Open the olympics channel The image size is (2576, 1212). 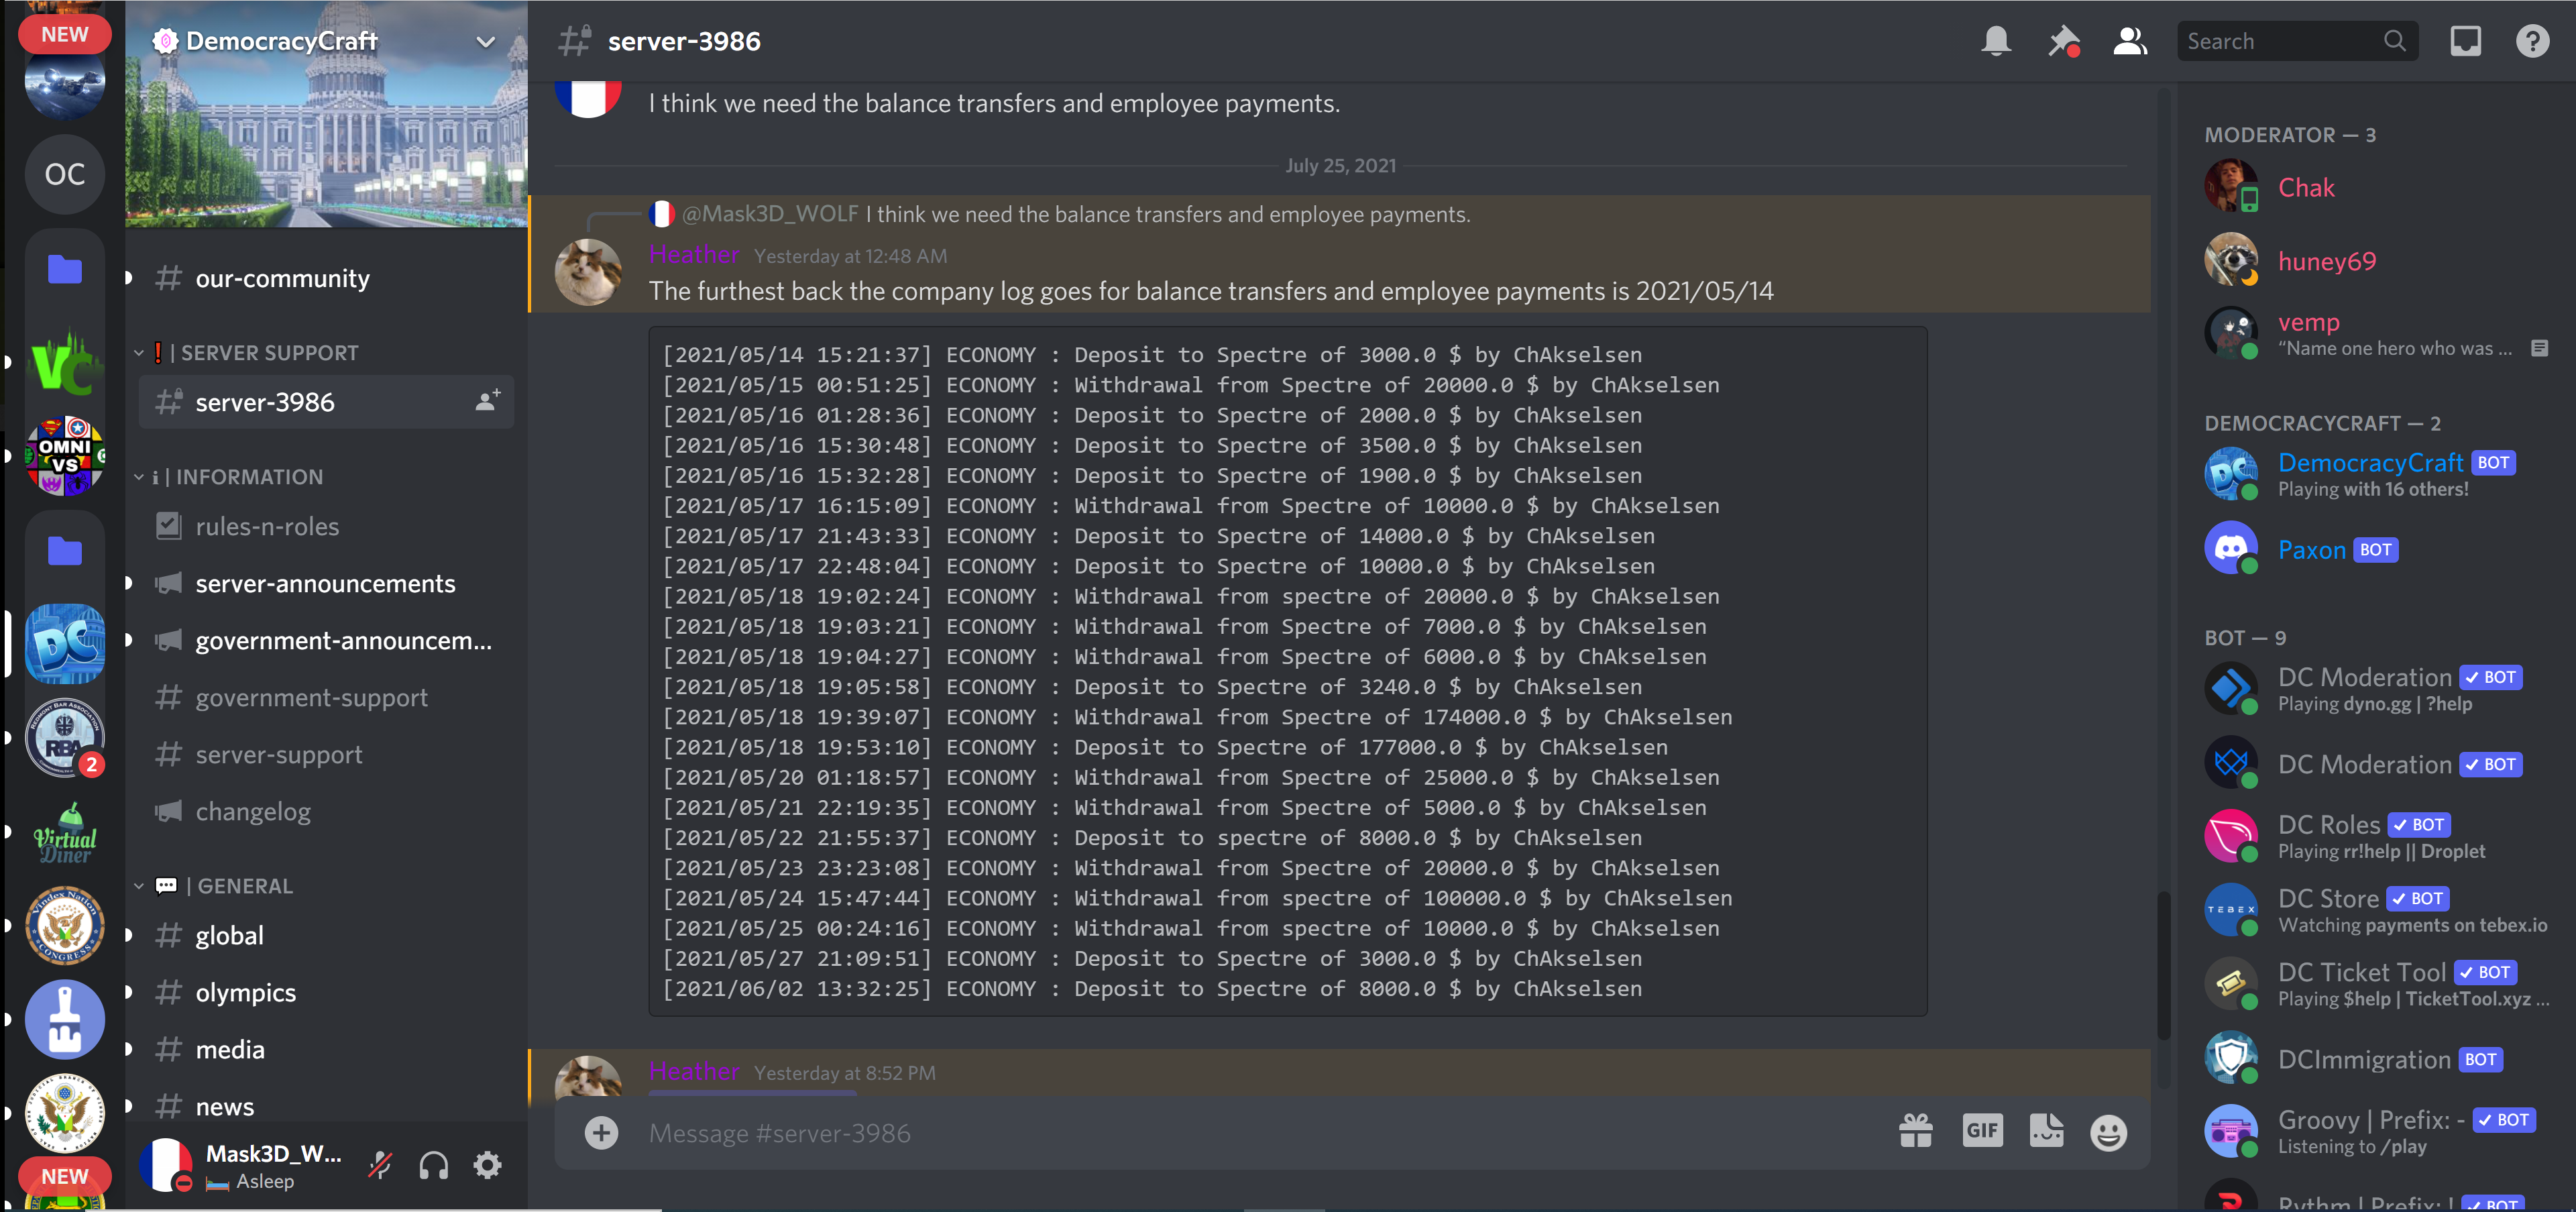click(326, 992)
